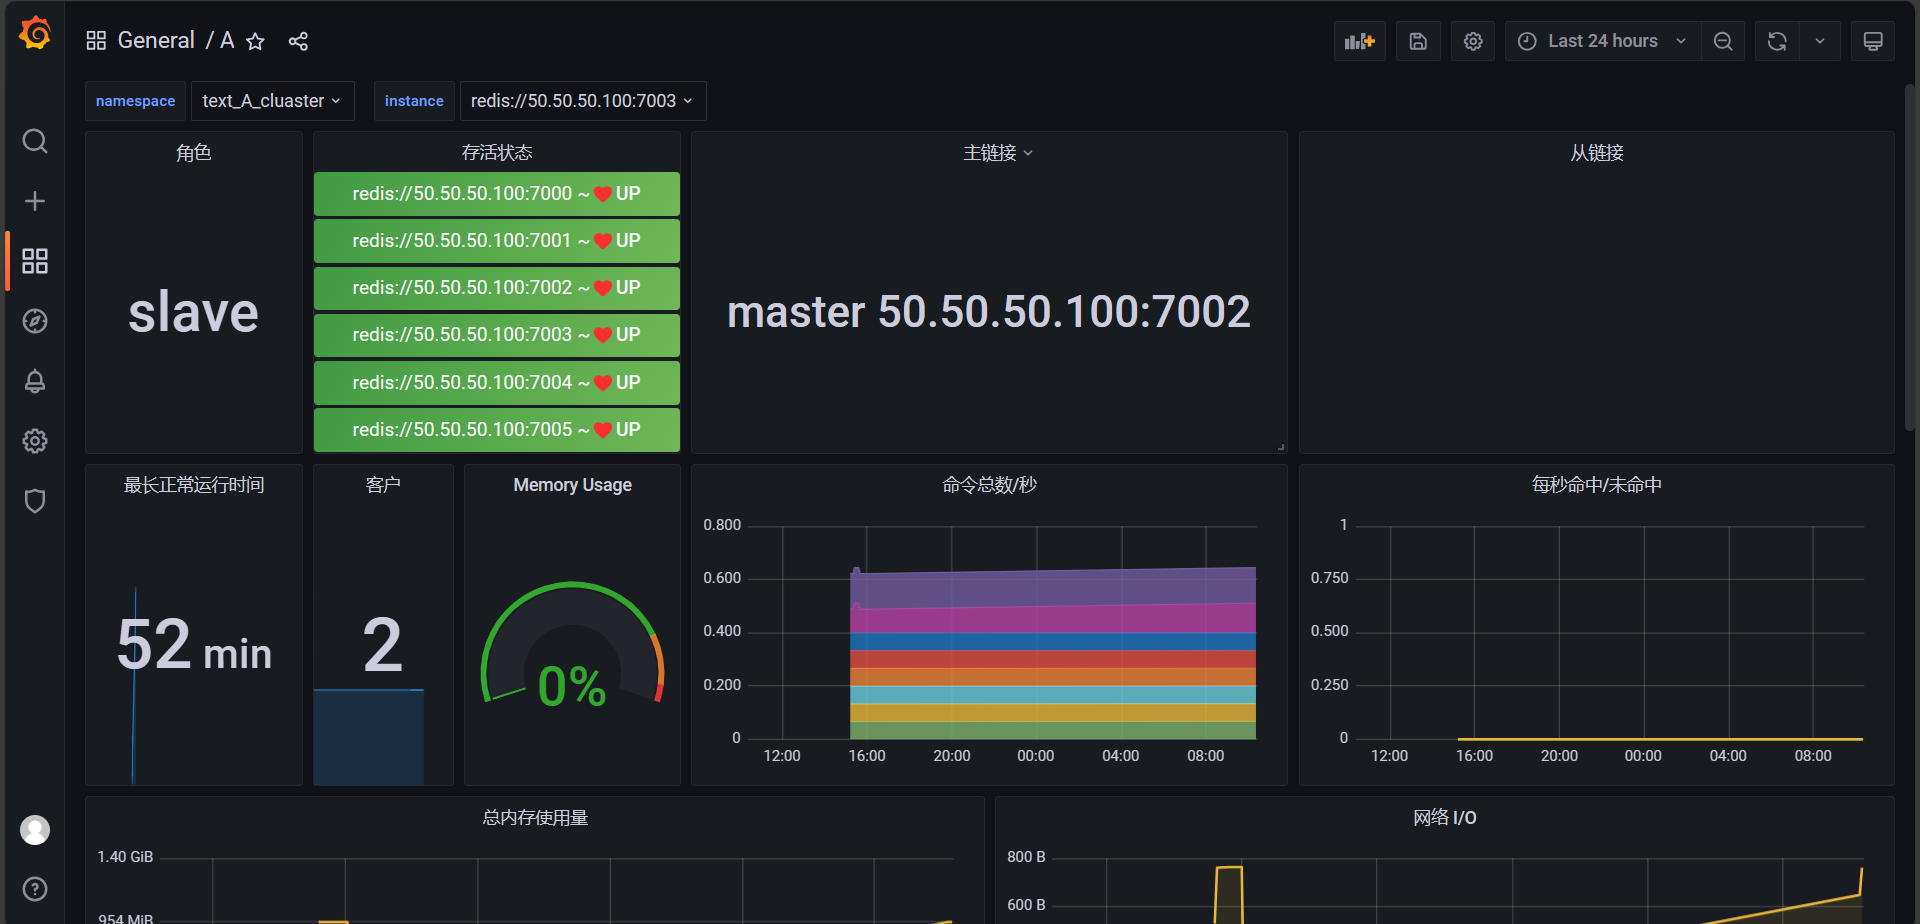
Task: Click the 总内存使用量 panel title
Action: 535,818
